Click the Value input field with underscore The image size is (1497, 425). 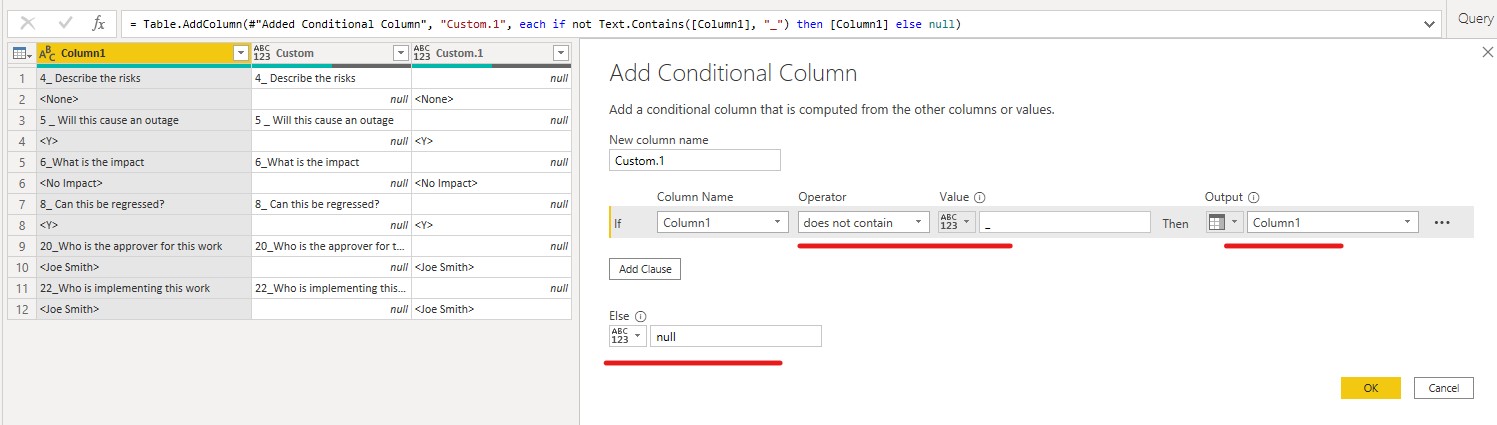coord(1065,223)
